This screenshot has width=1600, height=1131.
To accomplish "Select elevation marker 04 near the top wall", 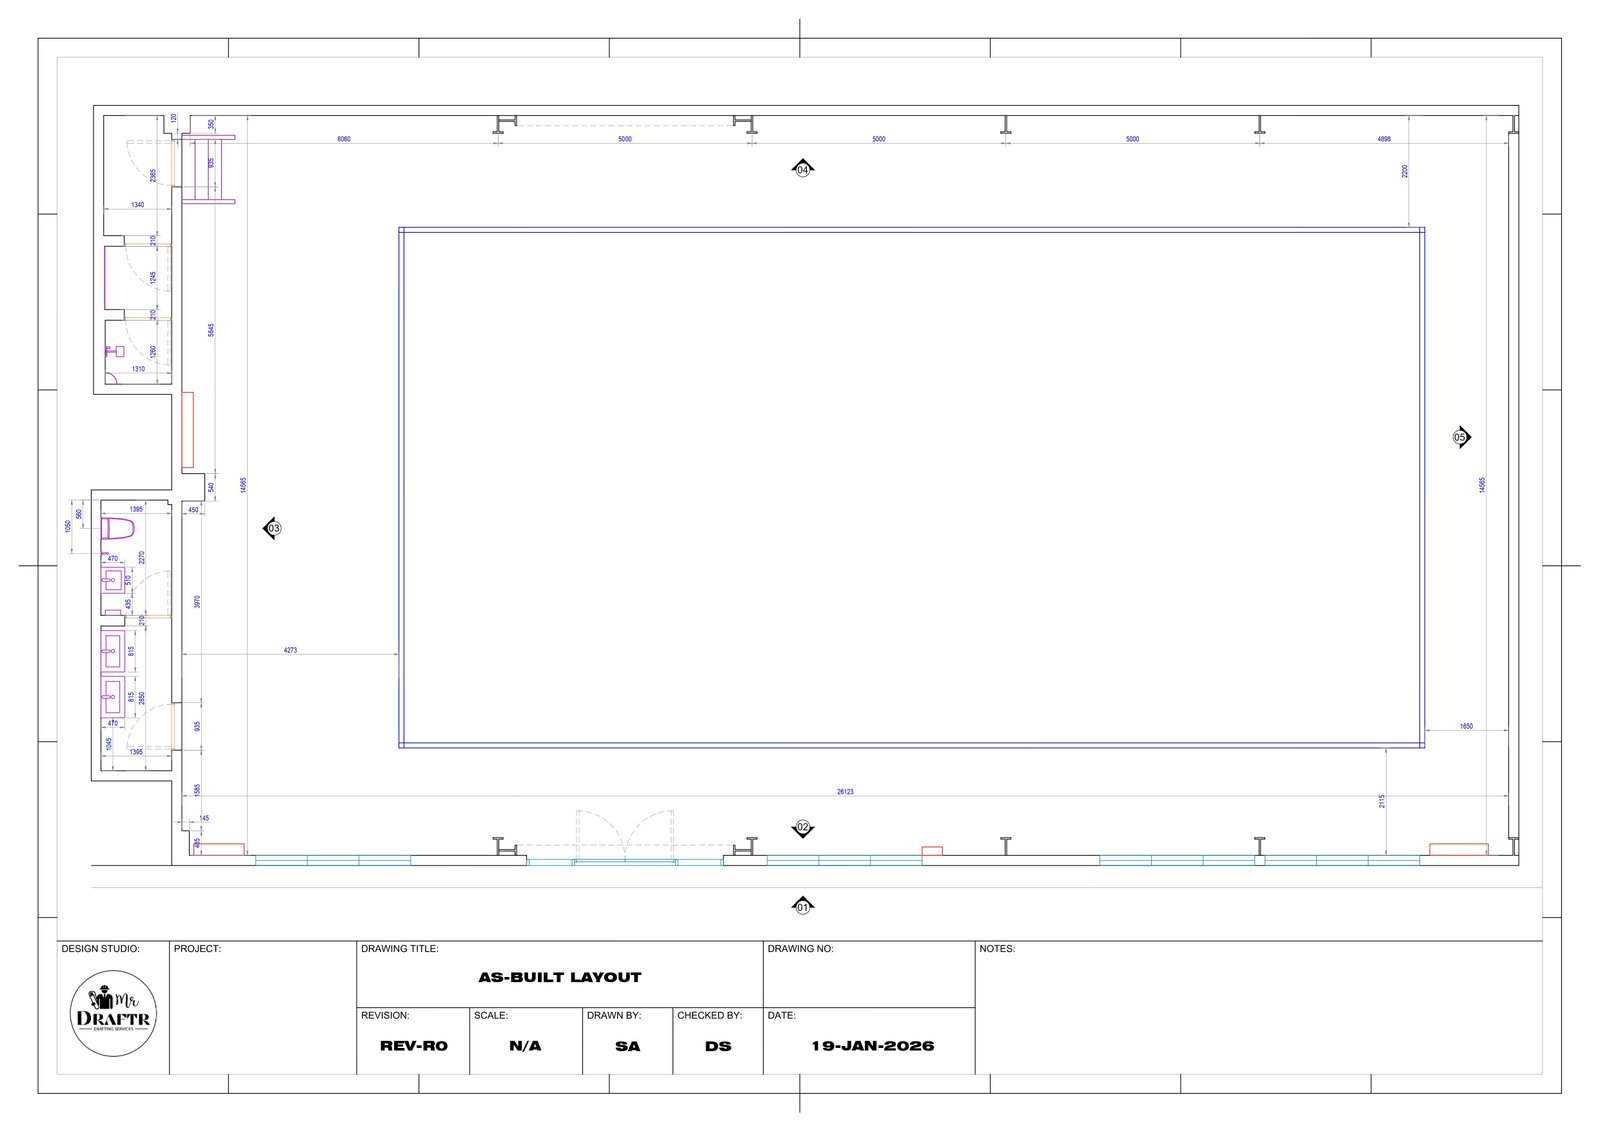I will [803, 169].
